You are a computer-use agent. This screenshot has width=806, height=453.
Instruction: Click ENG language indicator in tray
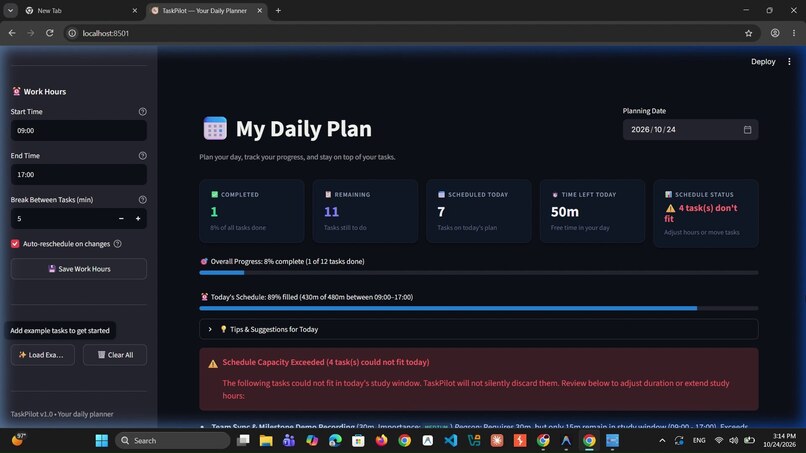coord(699,441)
